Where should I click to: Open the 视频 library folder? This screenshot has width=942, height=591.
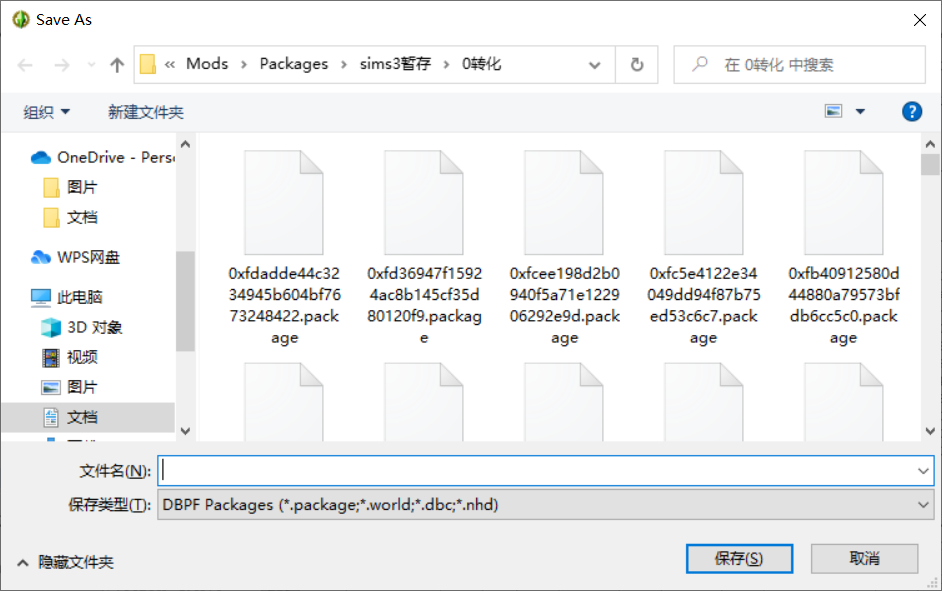70,357
